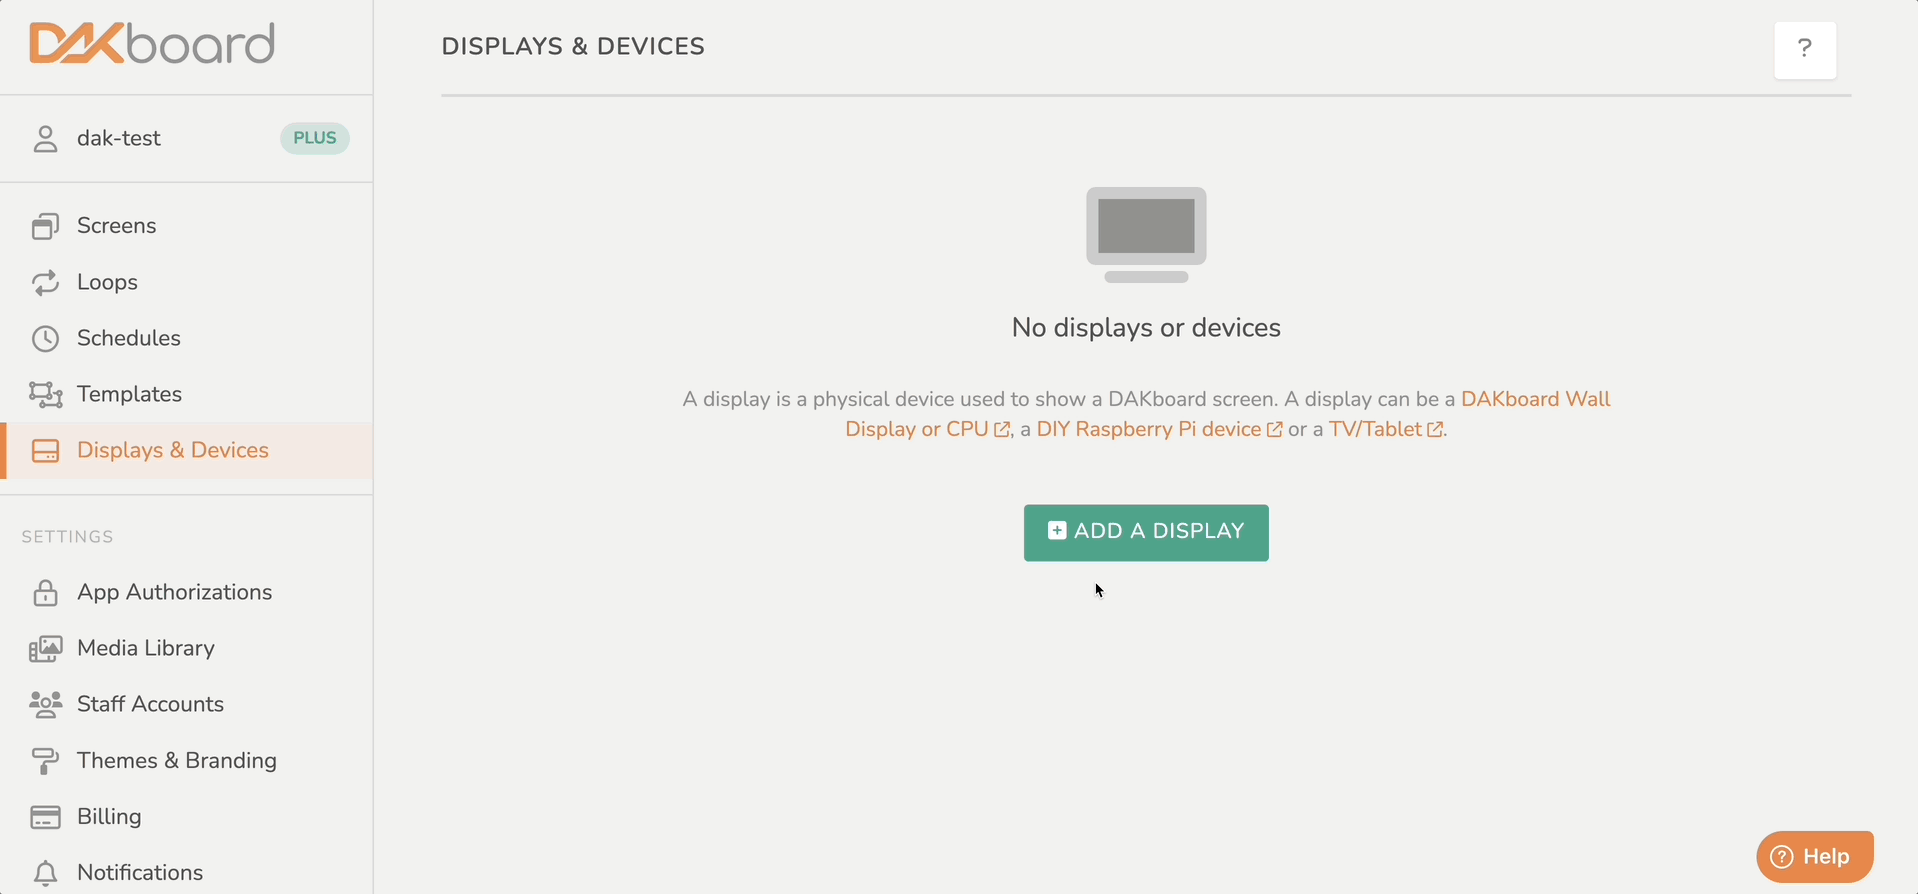
Task: Click the 'No displays or devices' text
Action: point(1146,328)
